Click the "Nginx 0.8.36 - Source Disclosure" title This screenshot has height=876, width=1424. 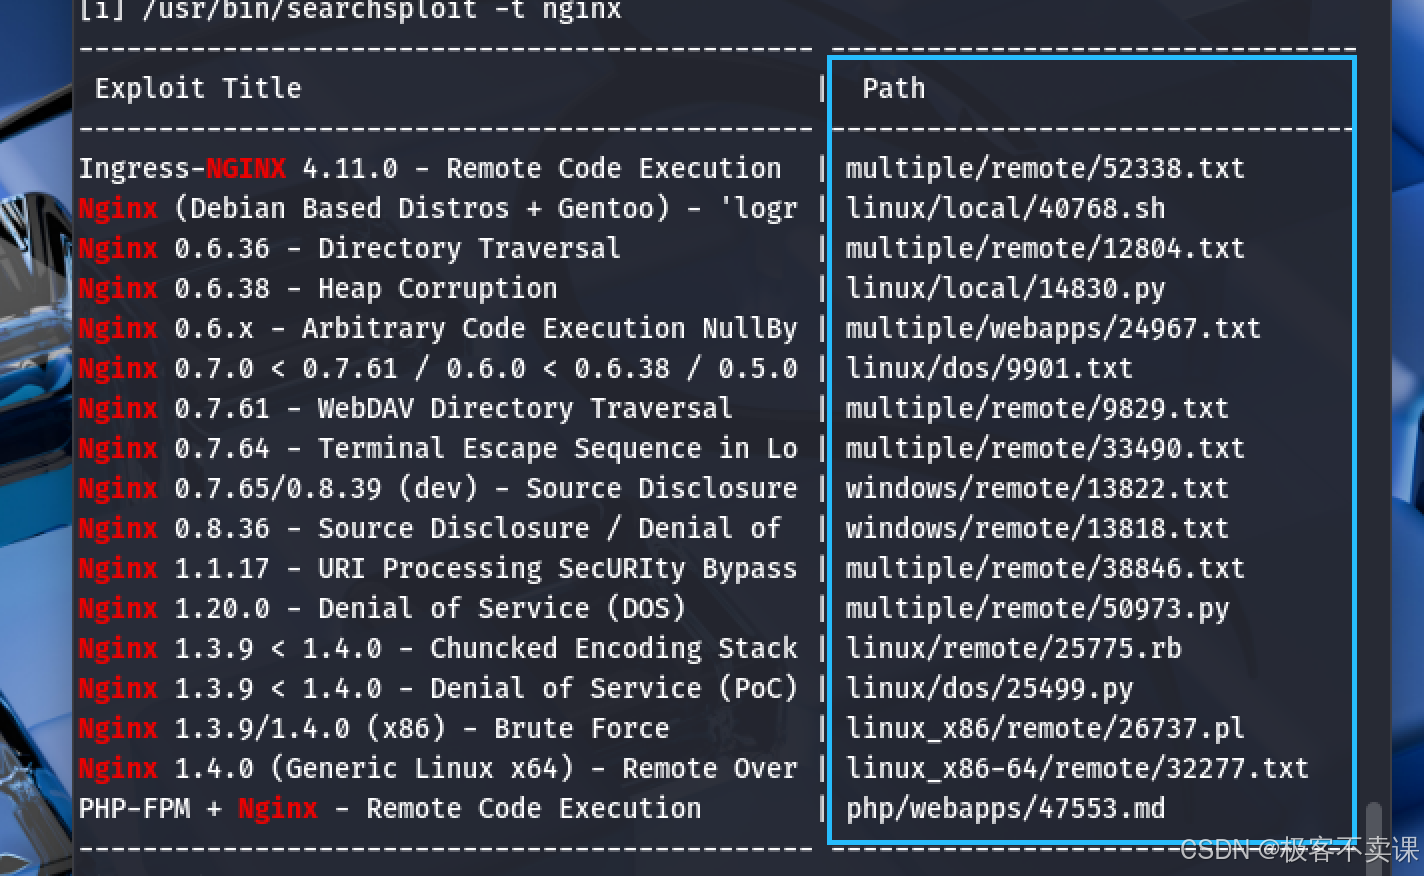430,528
